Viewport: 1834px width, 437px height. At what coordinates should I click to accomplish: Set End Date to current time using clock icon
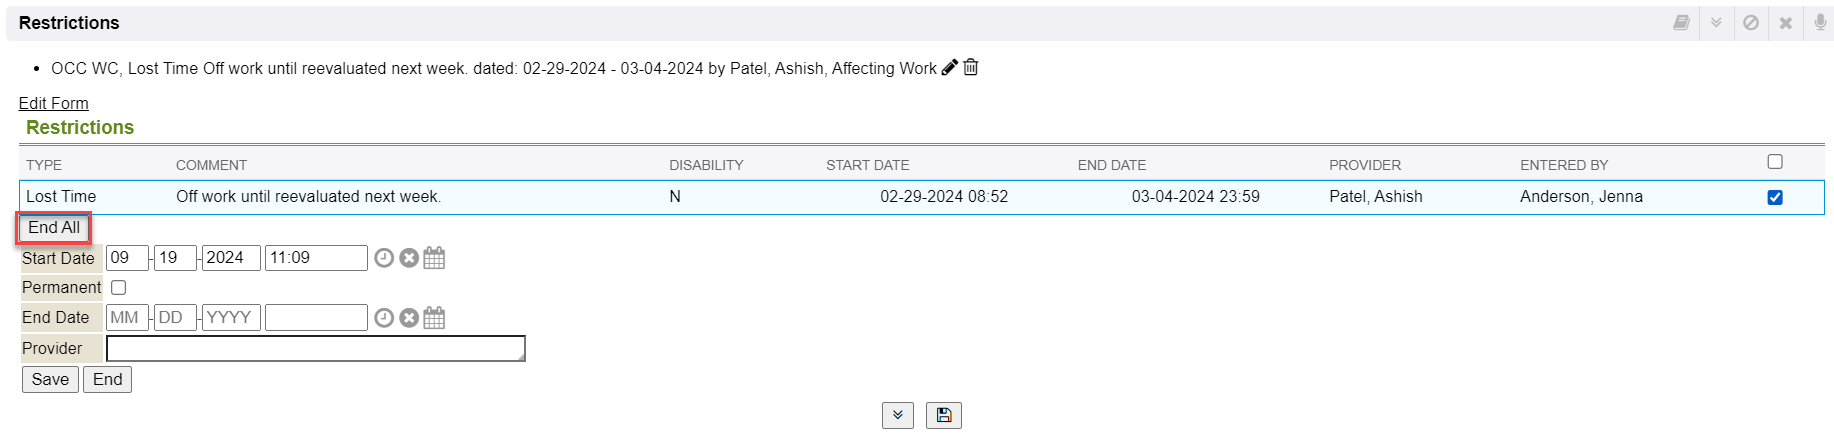(x=384, y=318)
